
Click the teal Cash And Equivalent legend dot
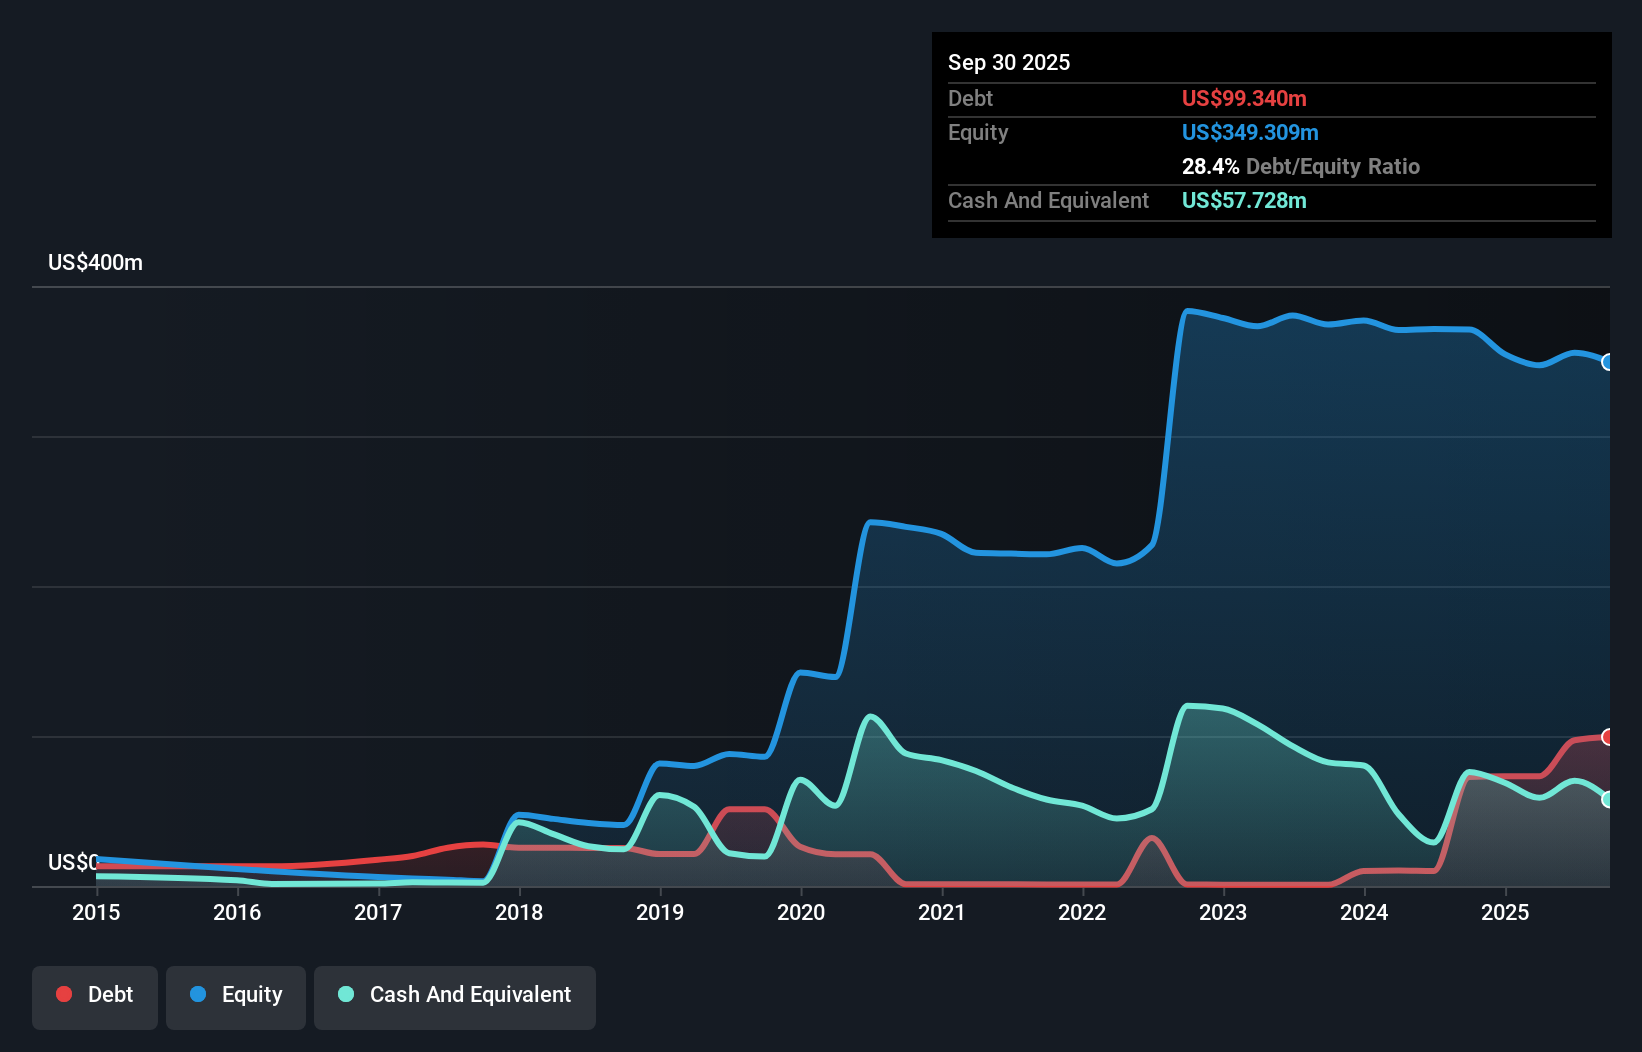(345, 994)
